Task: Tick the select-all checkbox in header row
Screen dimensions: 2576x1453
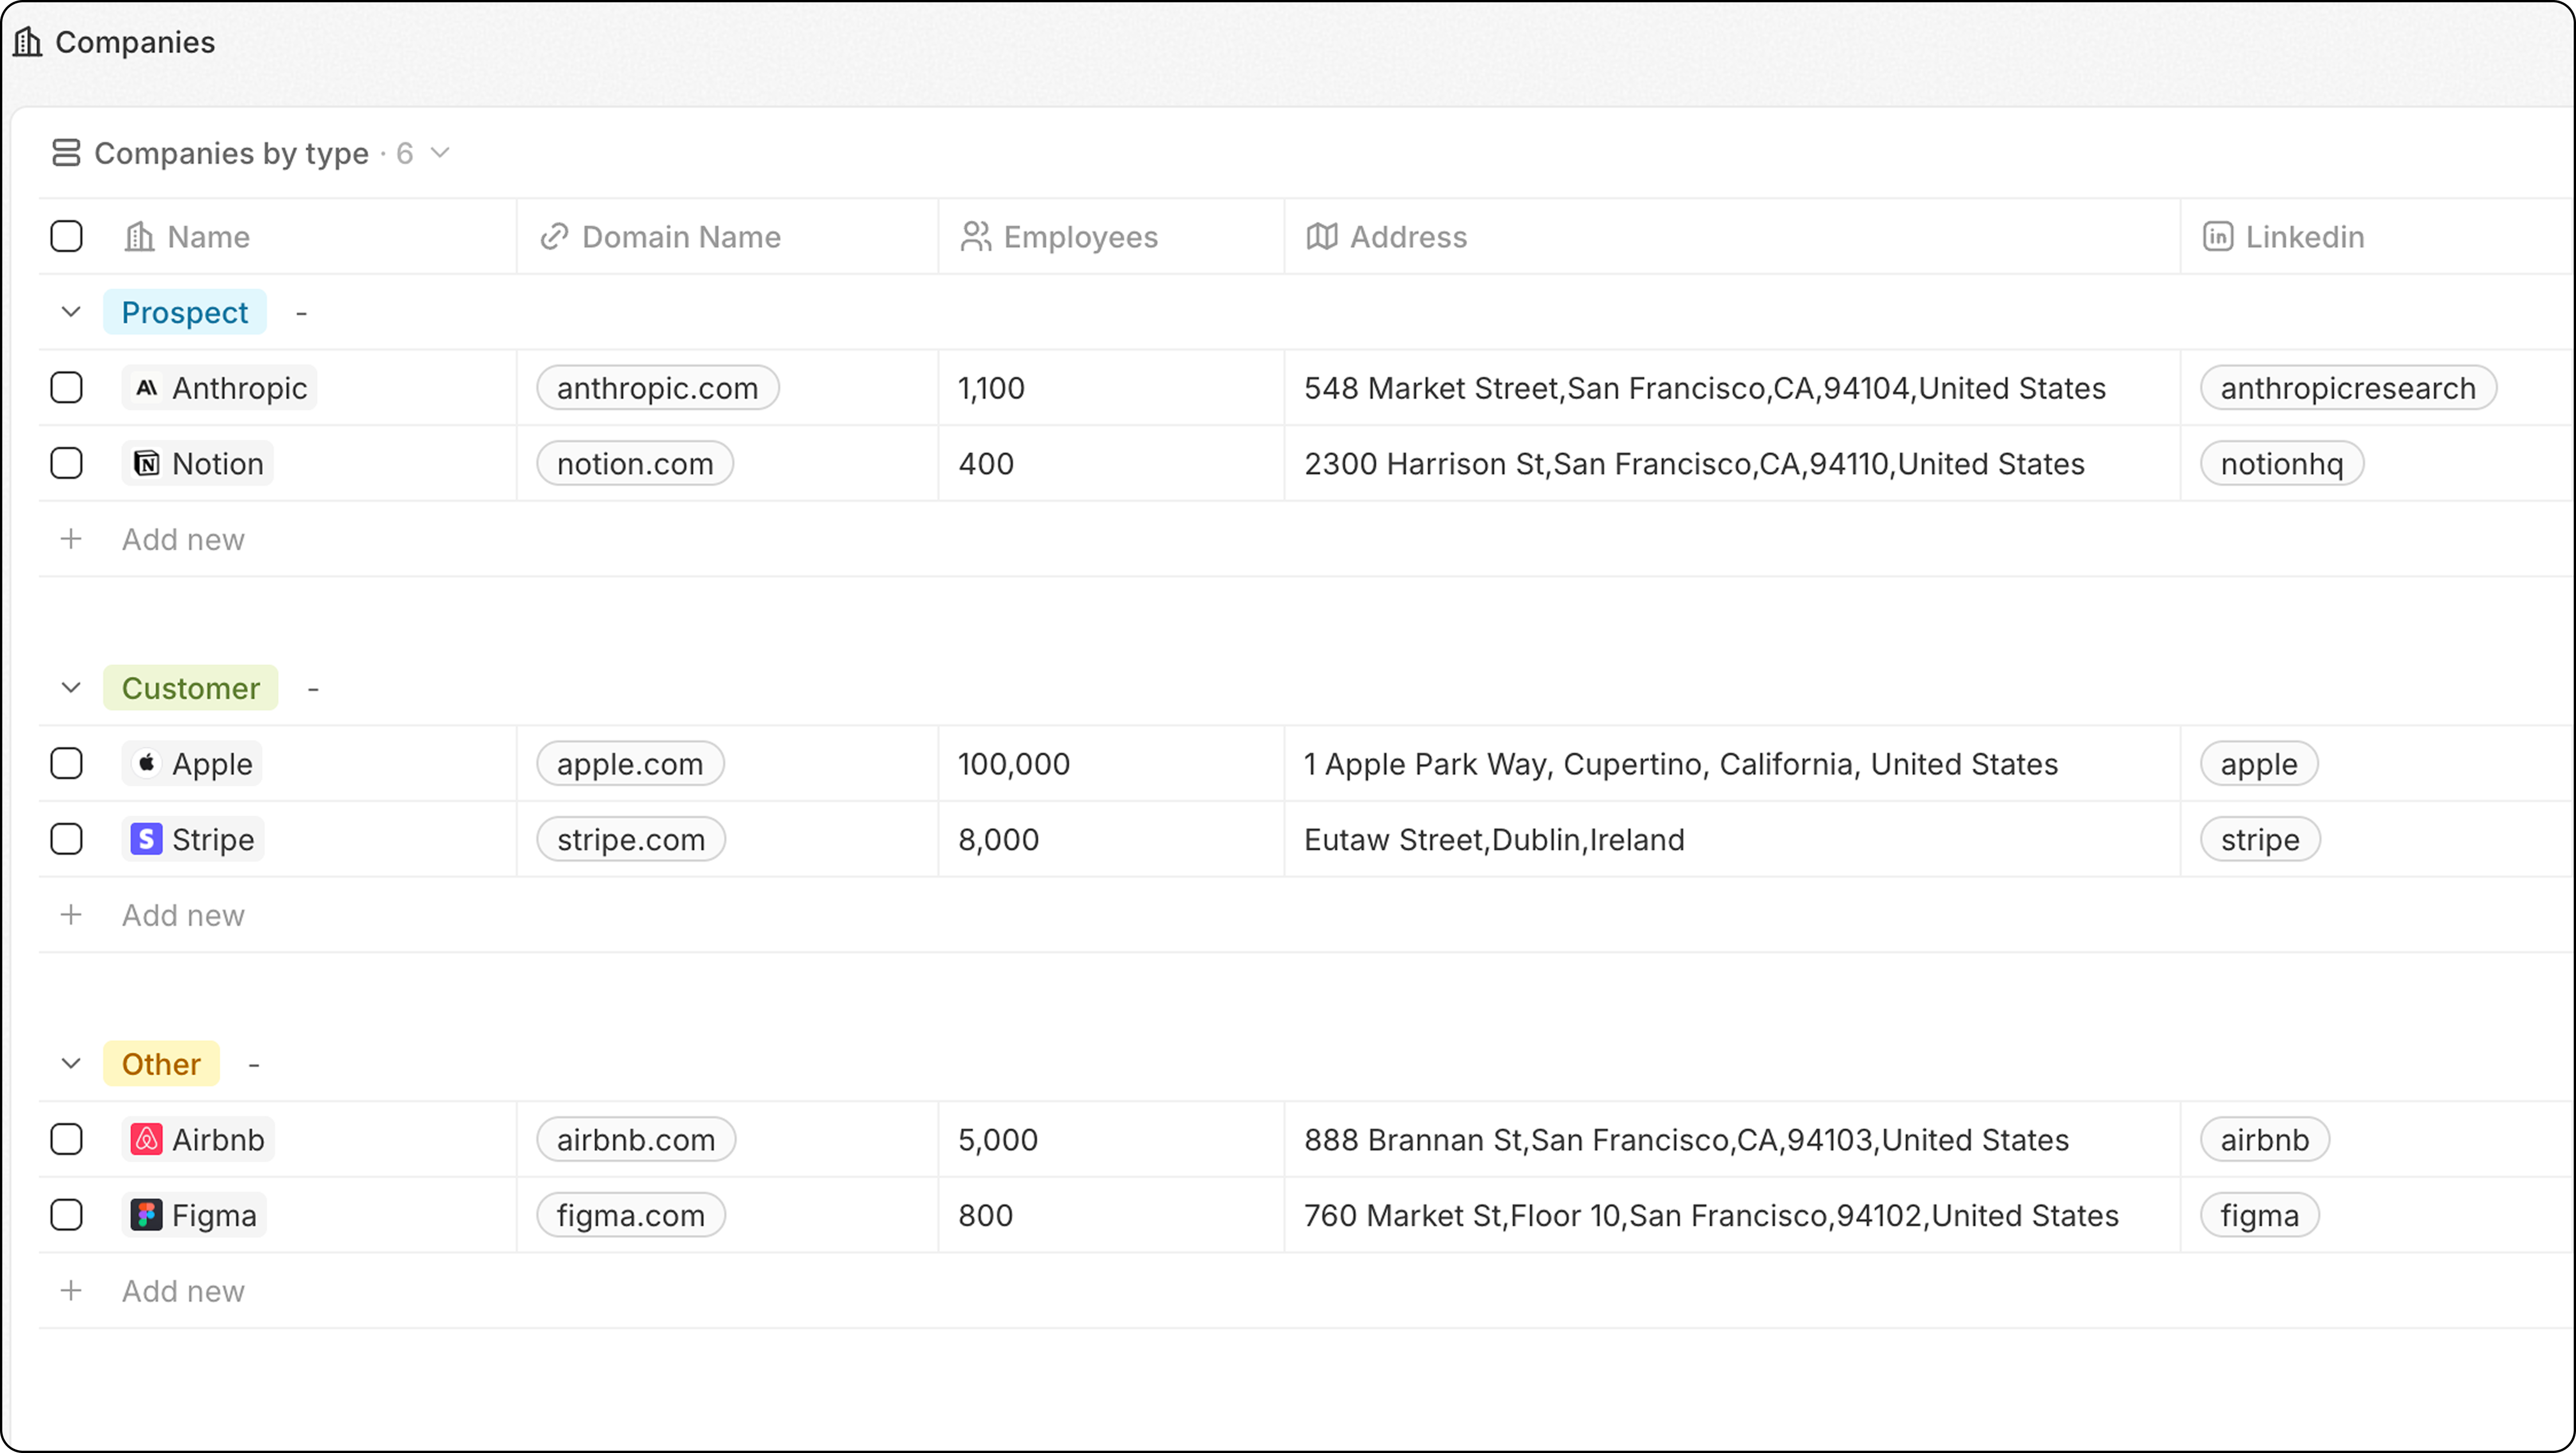Action: [67, 237]
